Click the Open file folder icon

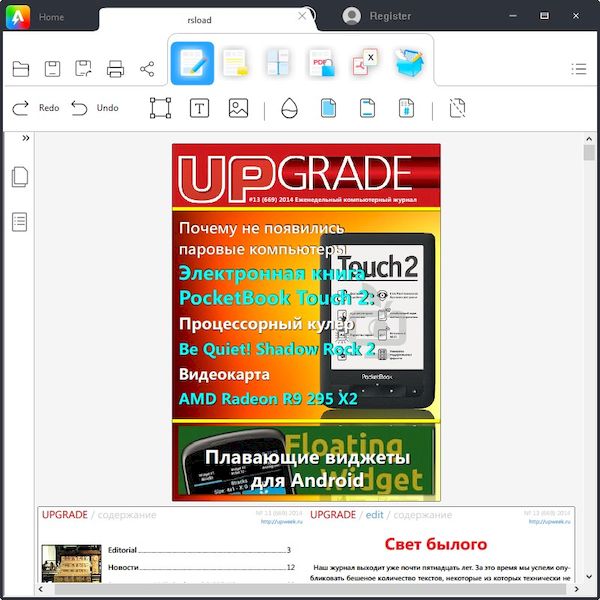click(x=21, y=69)
